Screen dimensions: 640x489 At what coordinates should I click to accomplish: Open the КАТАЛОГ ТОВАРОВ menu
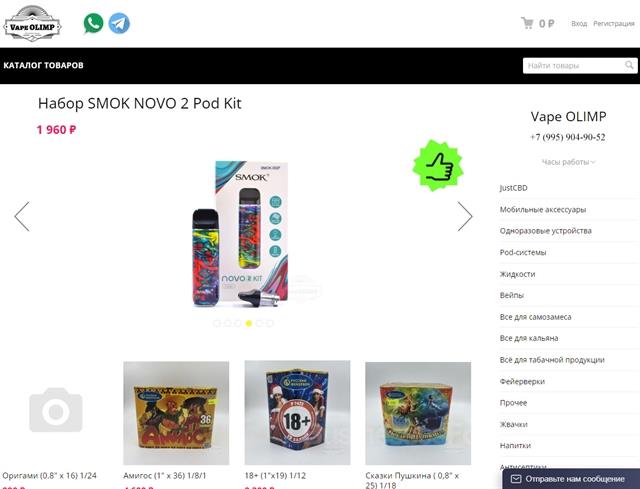click(43, 65)
